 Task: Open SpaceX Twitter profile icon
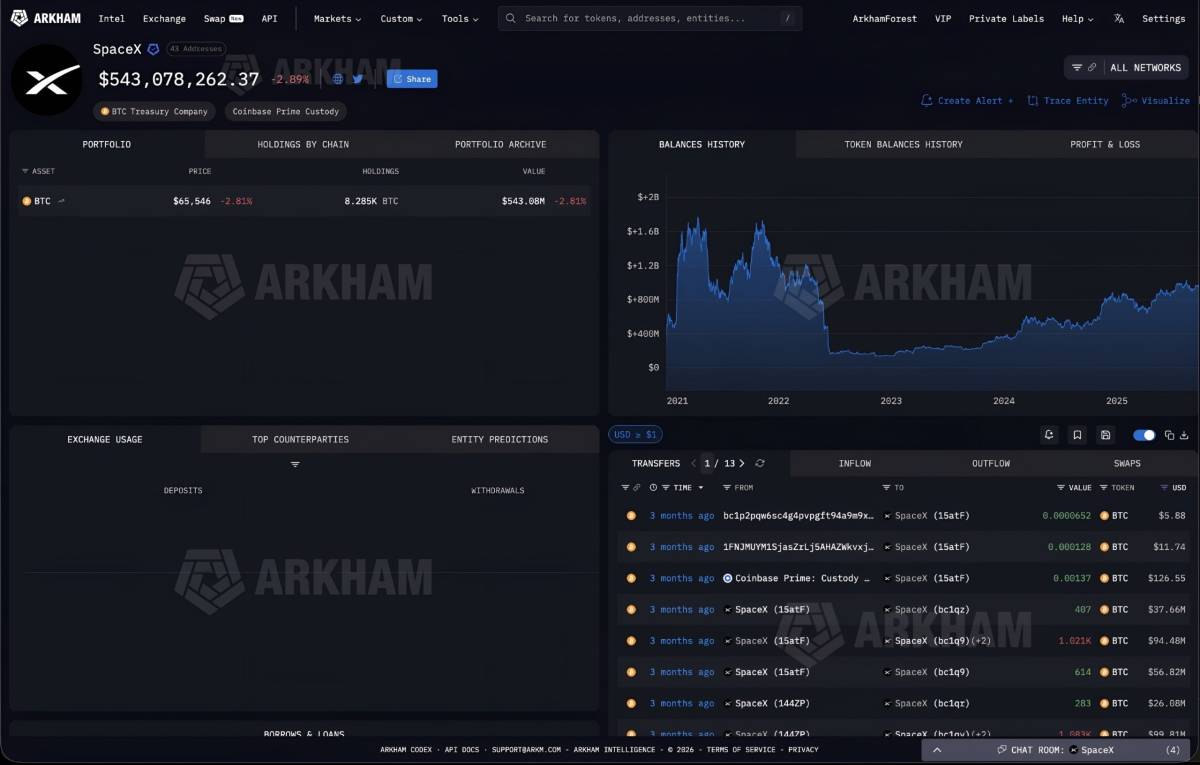click(358, 79)
